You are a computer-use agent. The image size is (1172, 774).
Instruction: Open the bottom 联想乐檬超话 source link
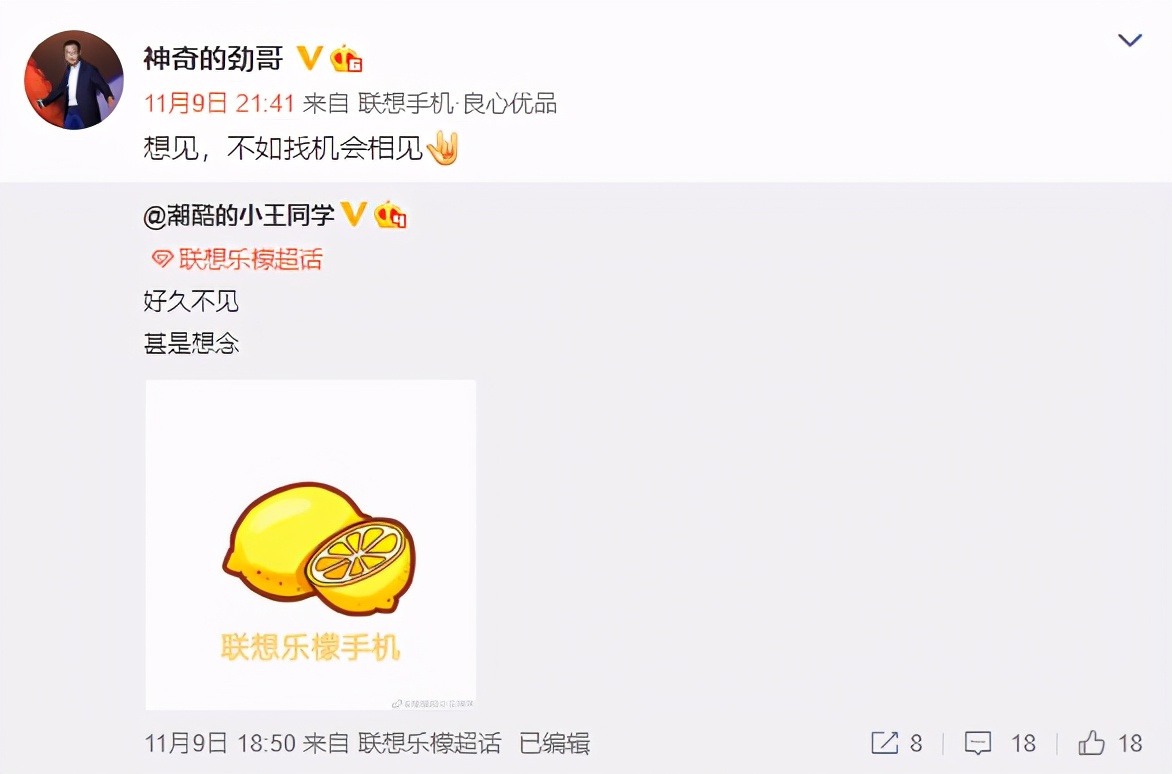point(430,743)
